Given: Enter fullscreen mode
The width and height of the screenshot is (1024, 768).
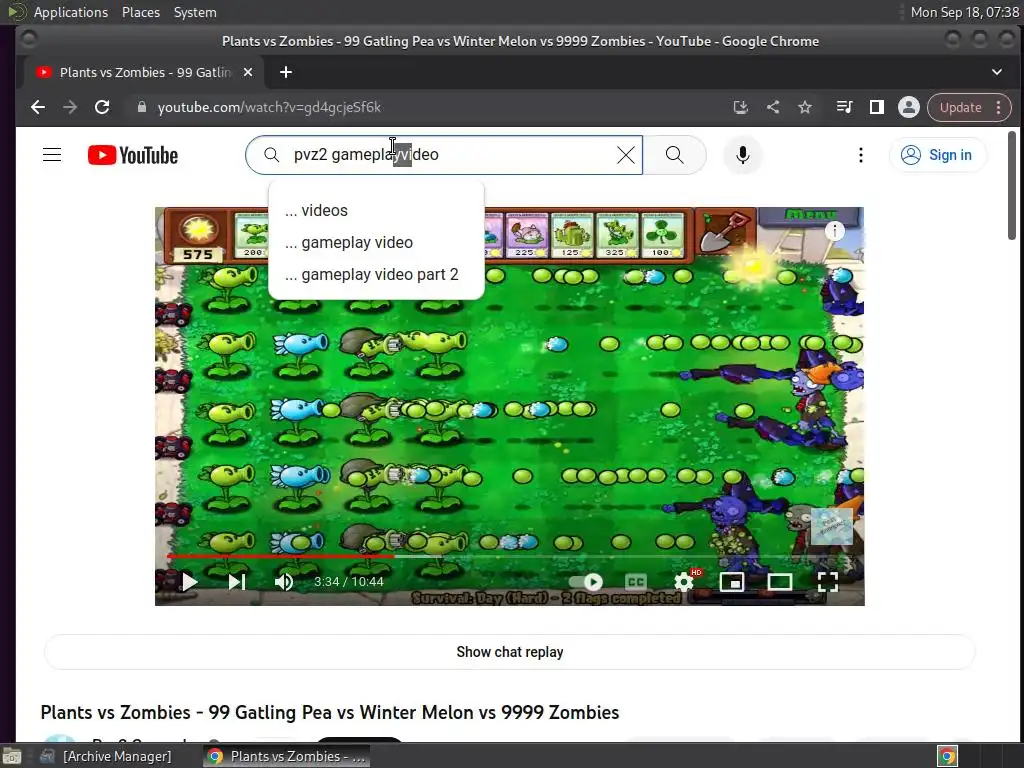Looking at the screenshot, I should pyautogui.click(x=827, y=581).
